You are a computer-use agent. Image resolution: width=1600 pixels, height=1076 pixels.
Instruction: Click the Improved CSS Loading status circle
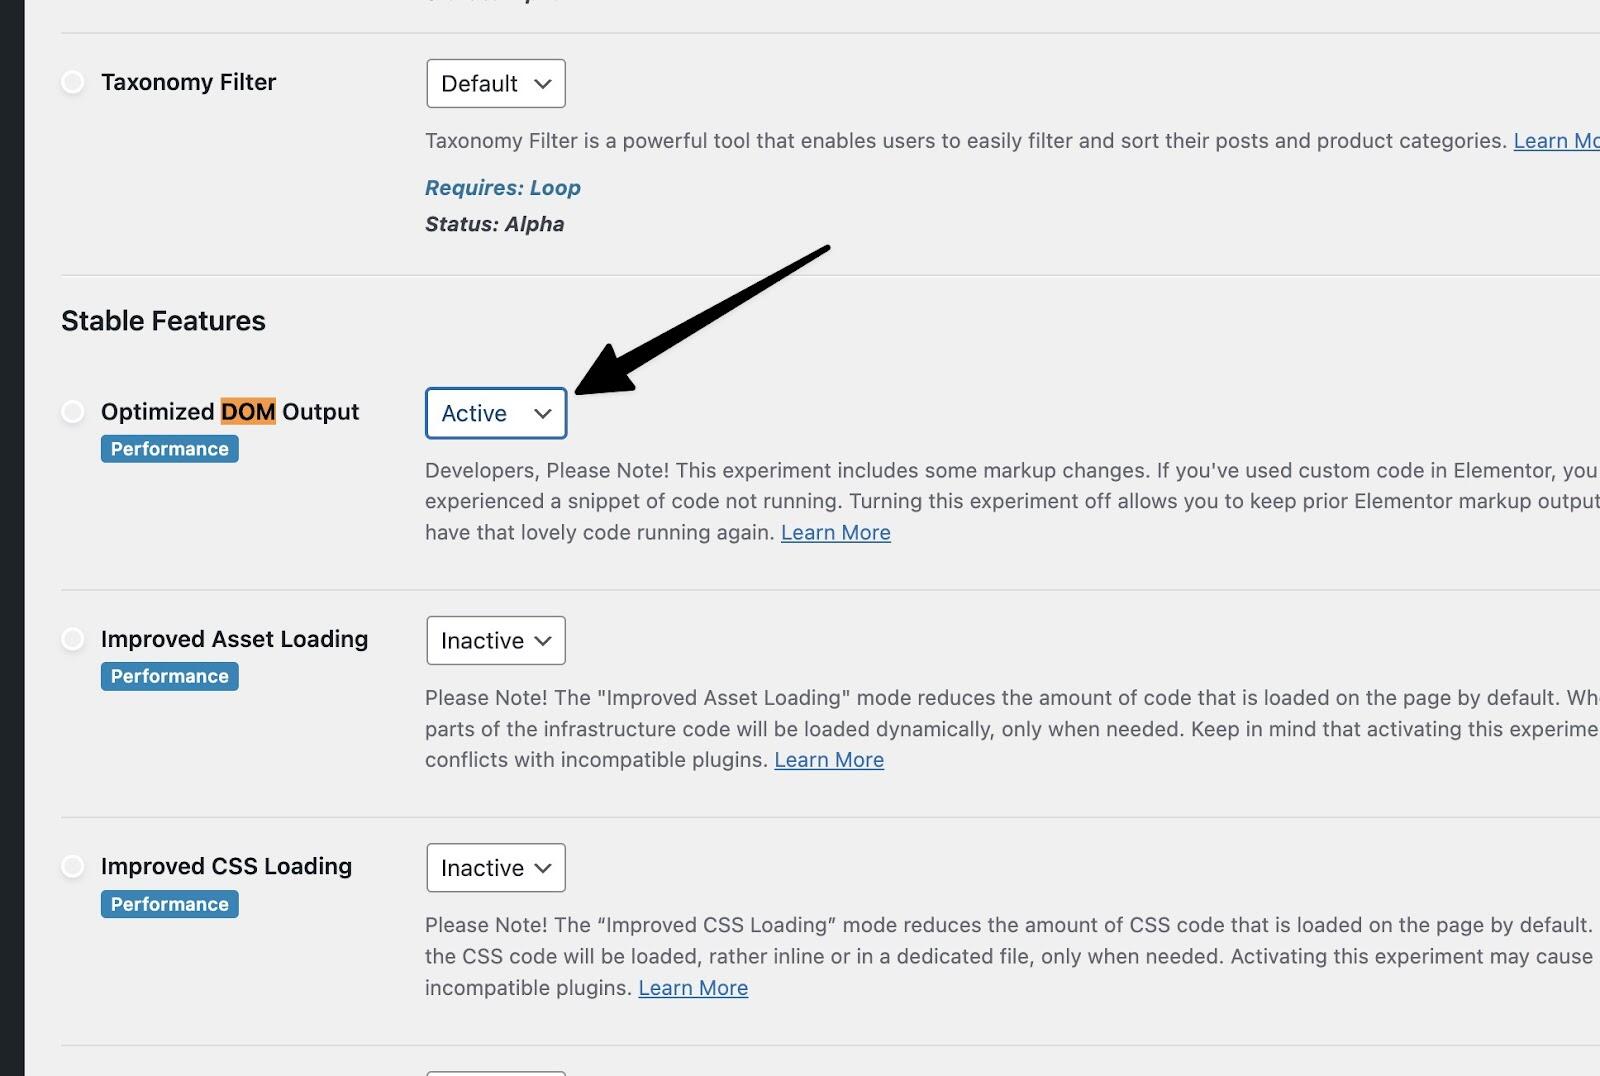73,866
